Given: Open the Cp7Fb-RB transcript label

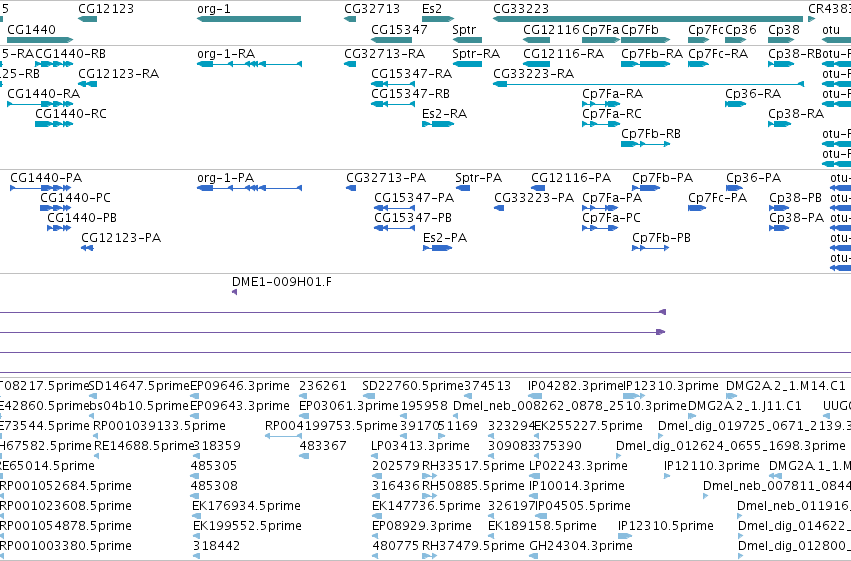Looking at the screenshot, I should (x=651, y=134).
